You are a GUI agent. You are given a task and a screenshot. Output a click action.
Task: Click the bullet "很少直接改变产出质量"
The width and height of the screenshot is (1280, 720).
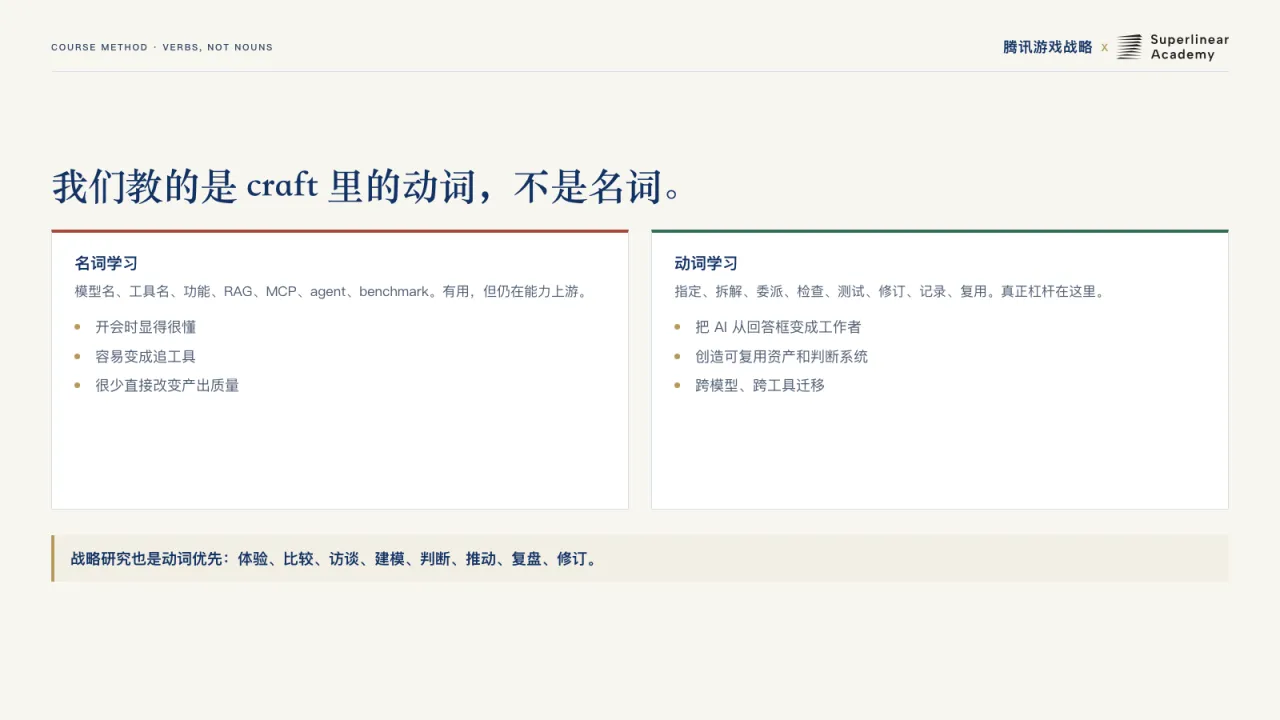(x=167, y=385)
